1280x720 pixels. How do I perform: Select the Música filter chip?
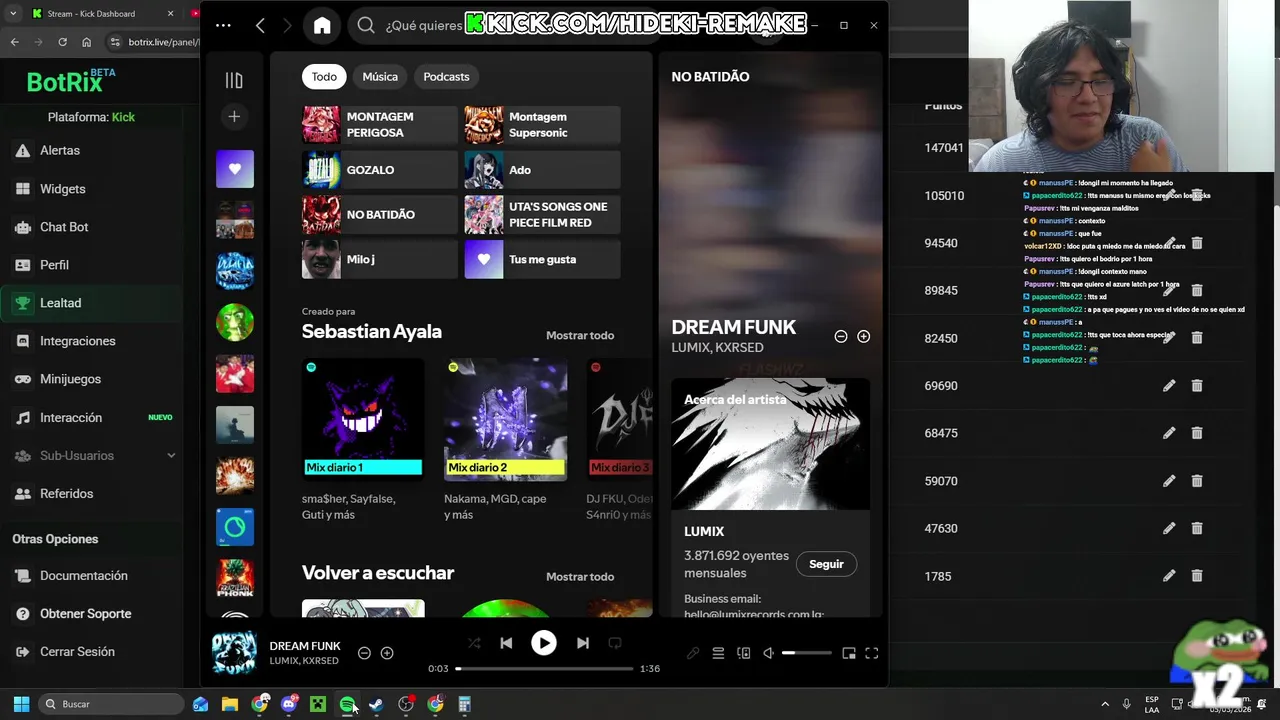tap(380, 77)
